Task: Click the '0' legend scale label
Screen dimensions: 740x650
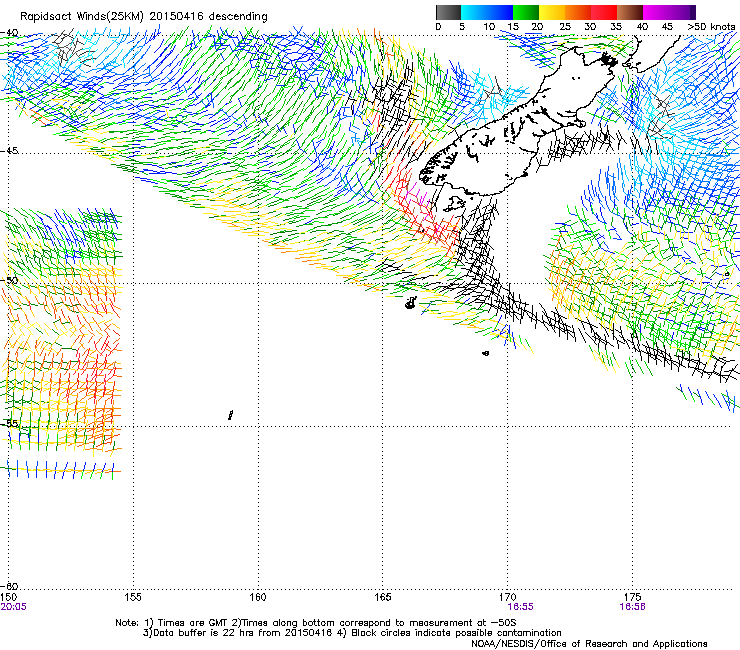Action: pyautogui.click(x=438, y=26)
